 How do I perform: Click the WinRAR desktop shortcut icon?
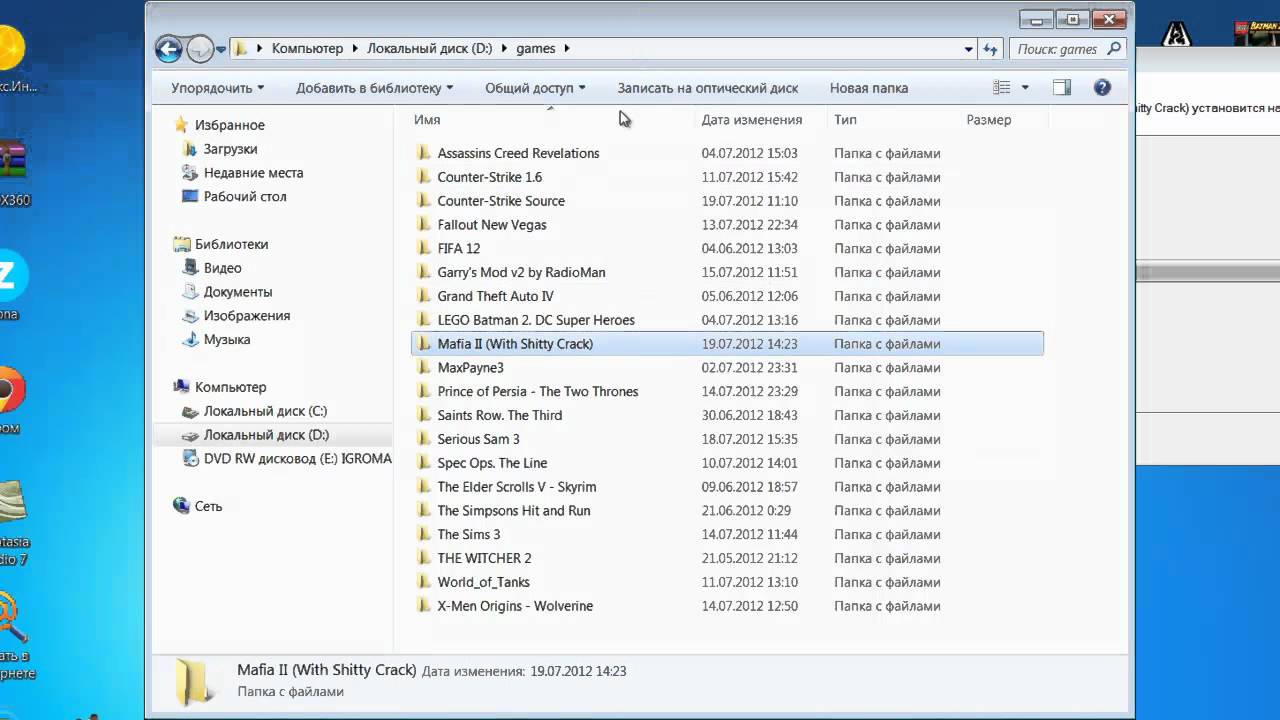tap(13, 159)
